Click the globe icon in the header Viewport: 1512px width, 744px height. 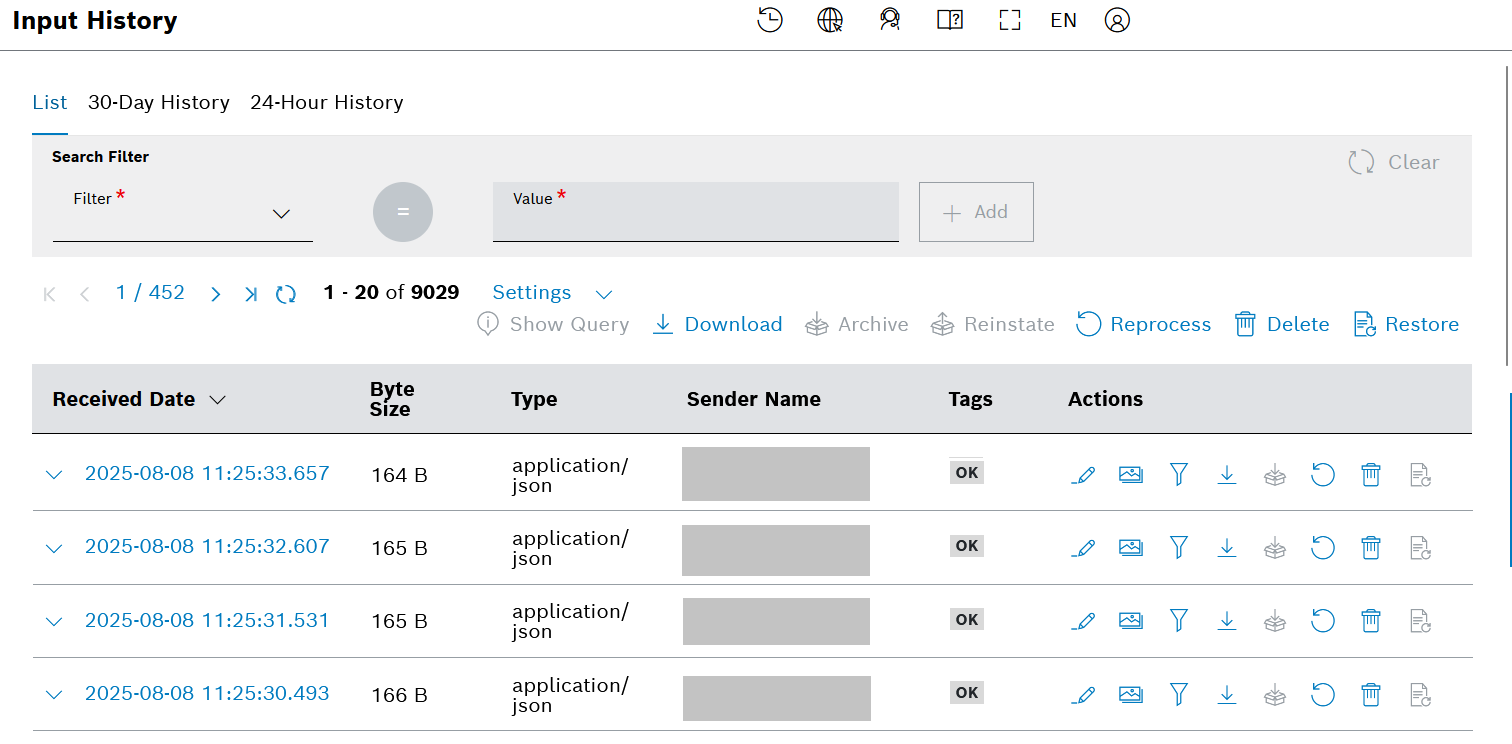coord(830,20)
